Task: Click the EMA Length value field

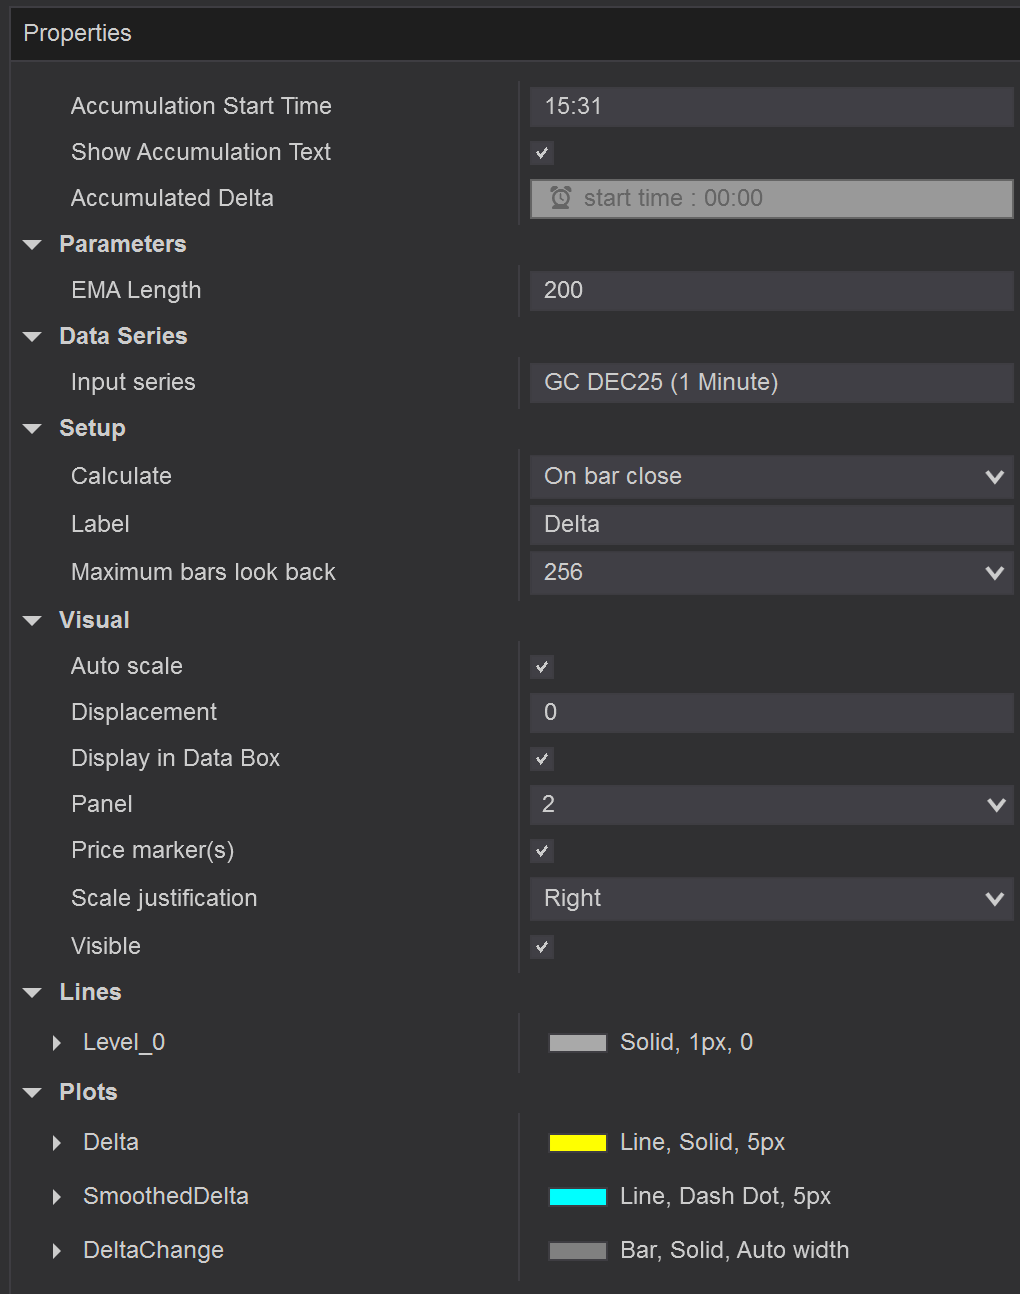Action: [771, 291]
